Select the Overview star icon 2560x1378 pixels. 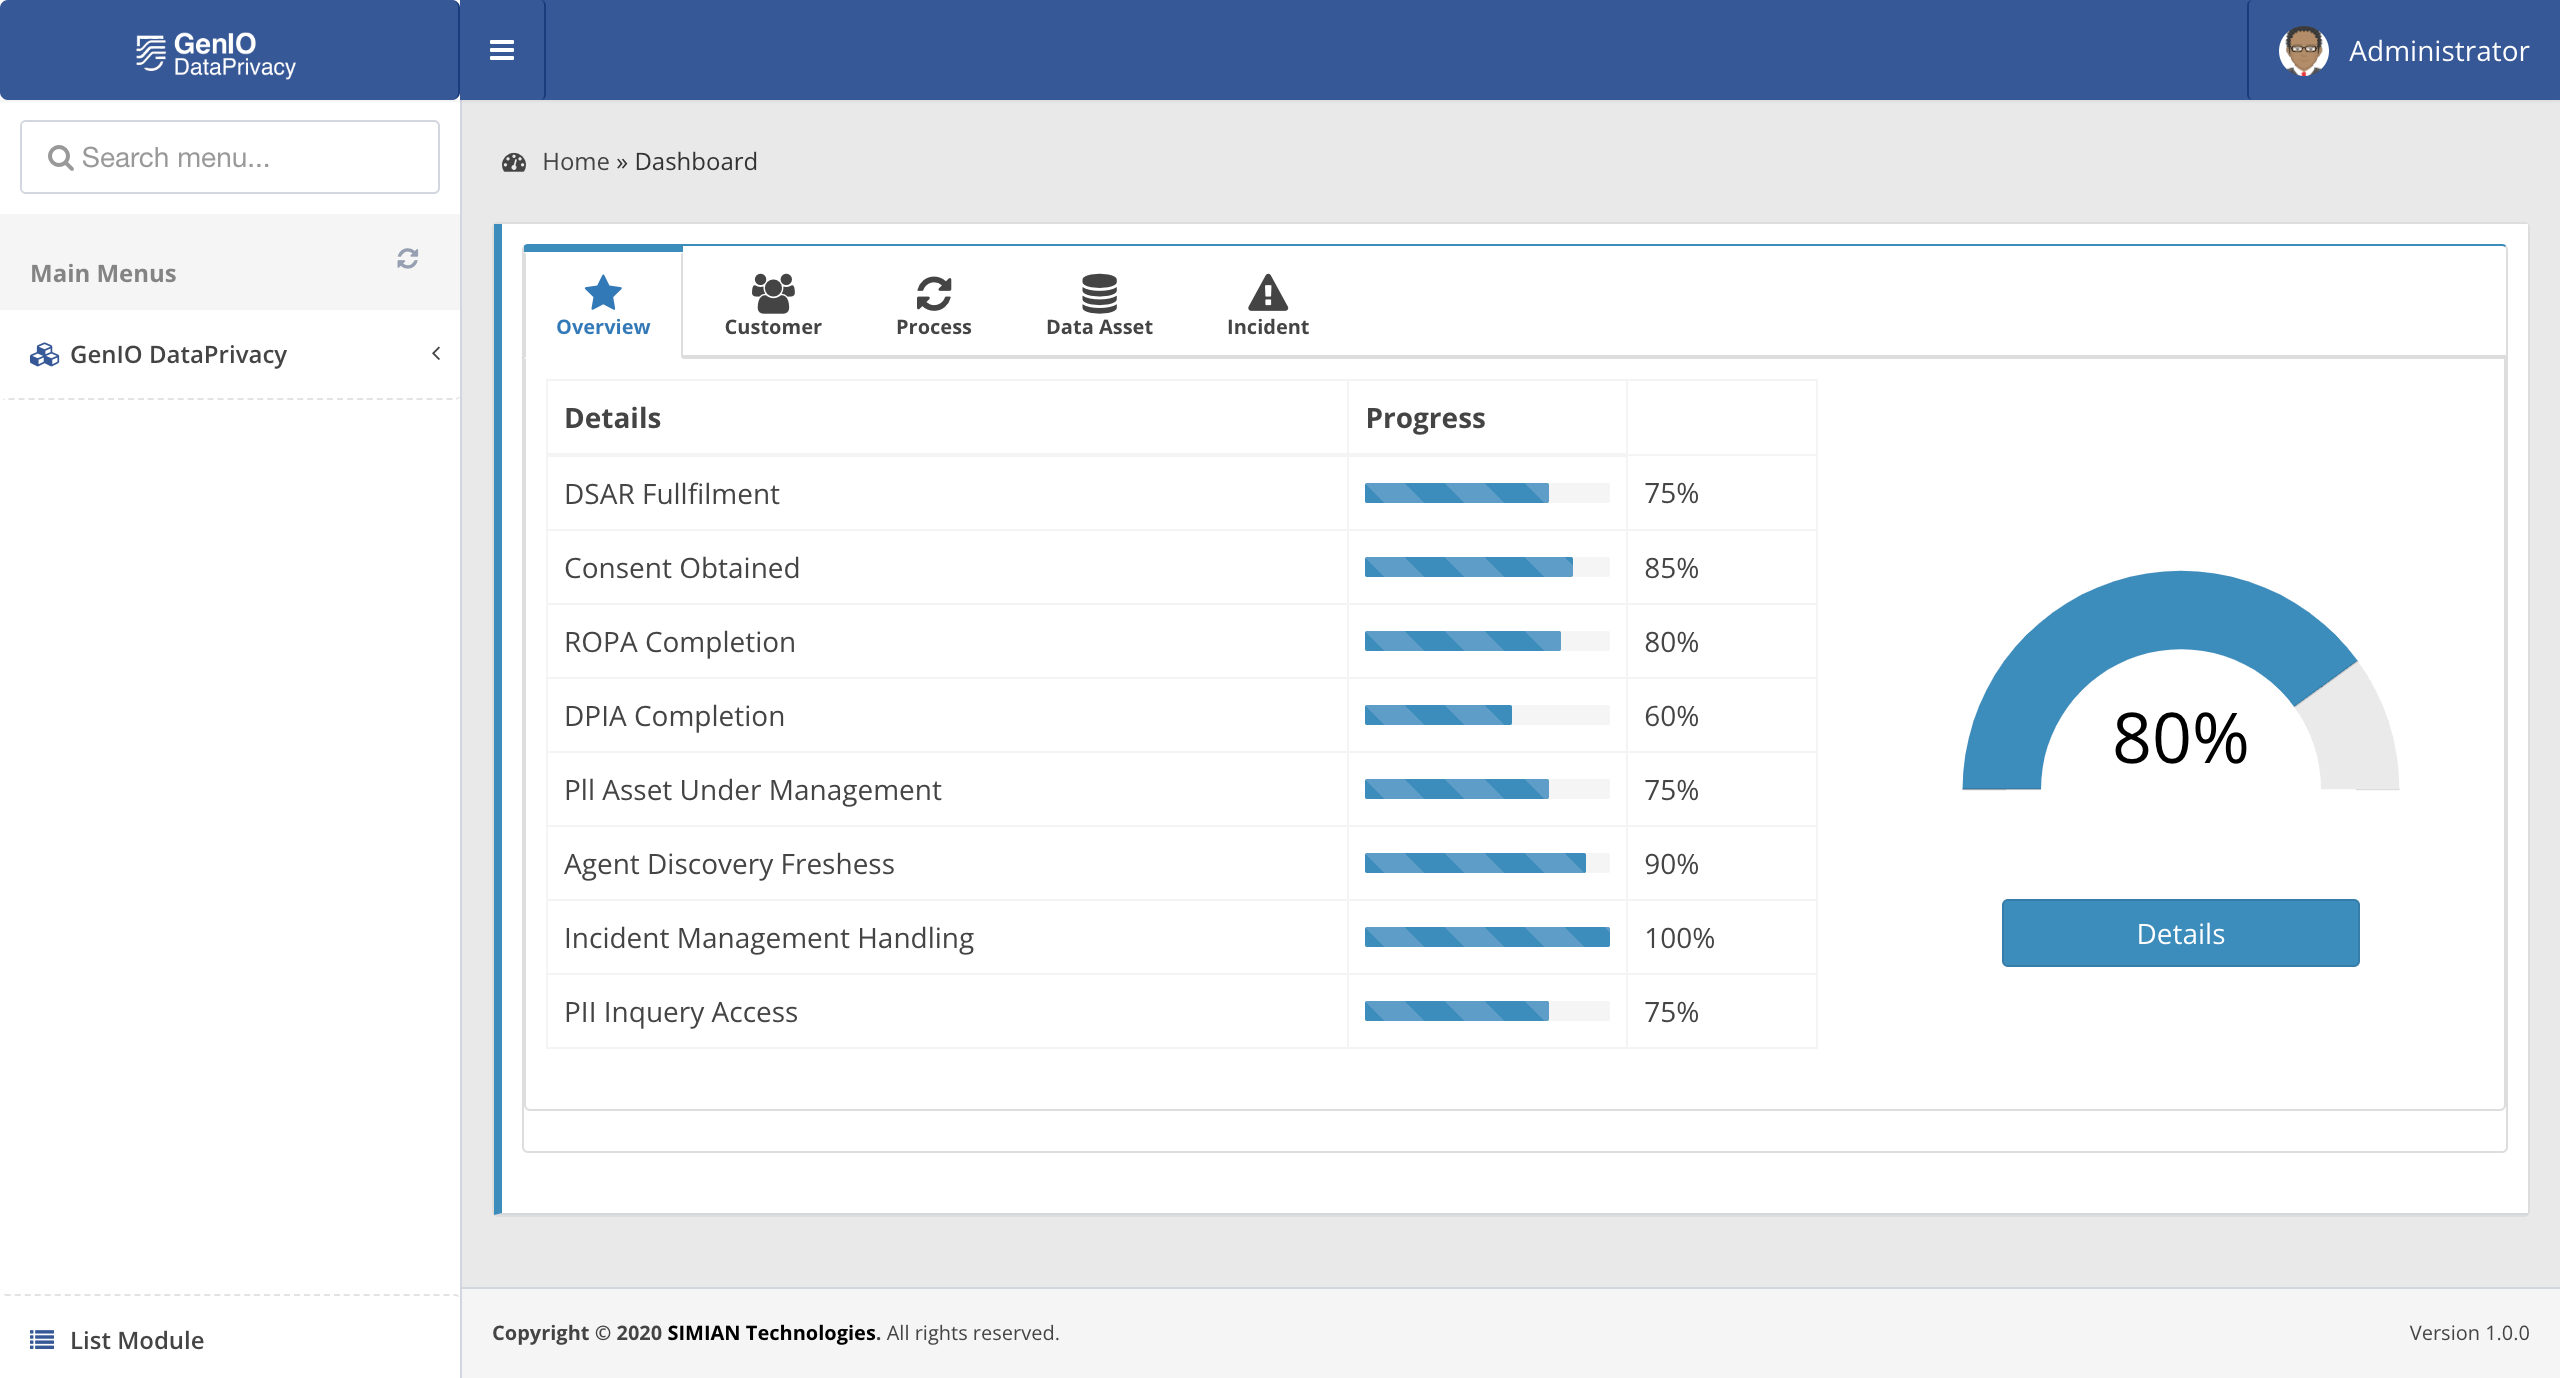(x=603, y=292)
